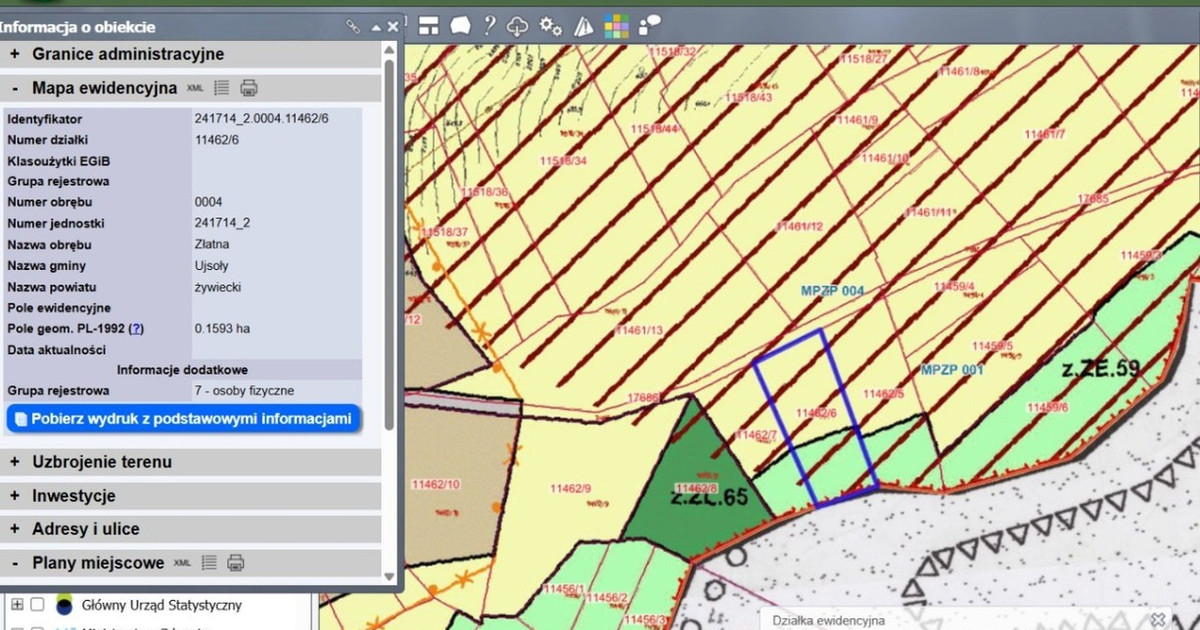
Task: Click the Nazwa gminy value Ujsoły
Action: [212, 266]
